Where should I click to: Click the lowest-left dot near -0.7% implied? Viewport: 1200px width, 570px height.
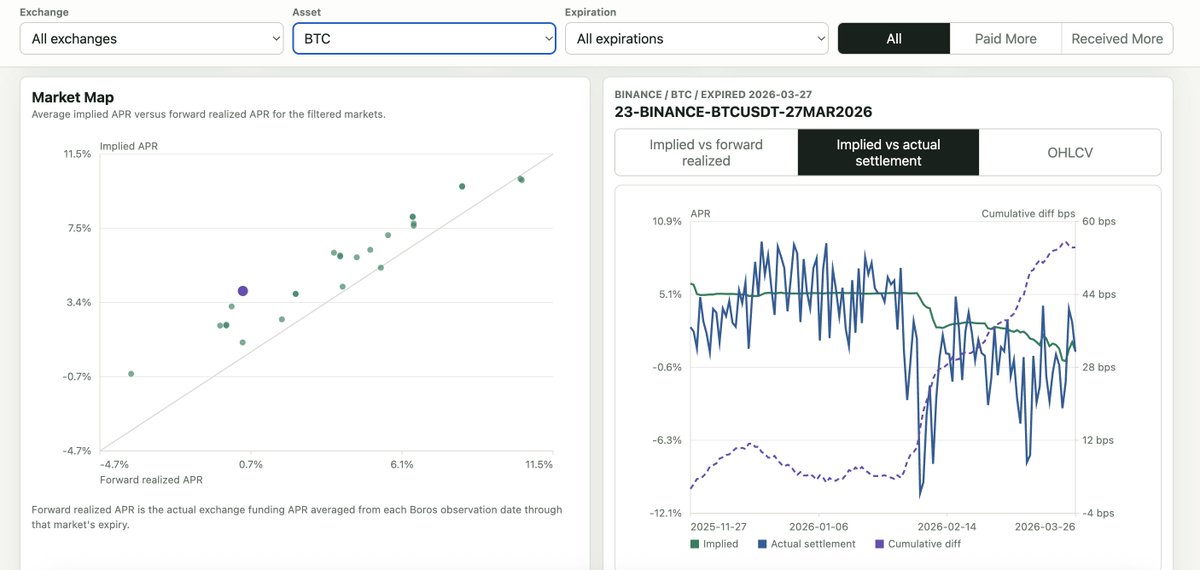tap(131, 374)
